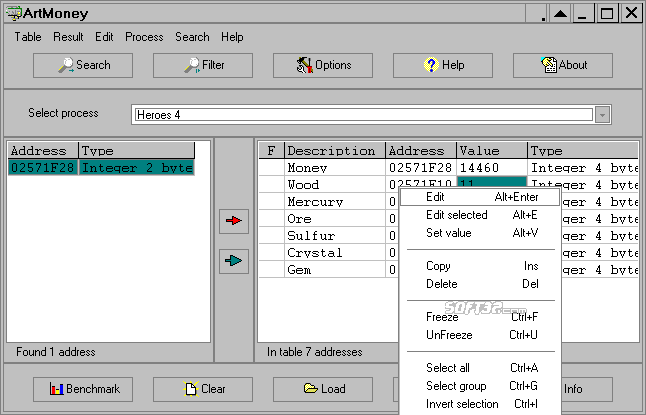Viewport: 646px width, 415px height.
Task: Click the Load button with folder icon
Action: coord(323,389)
